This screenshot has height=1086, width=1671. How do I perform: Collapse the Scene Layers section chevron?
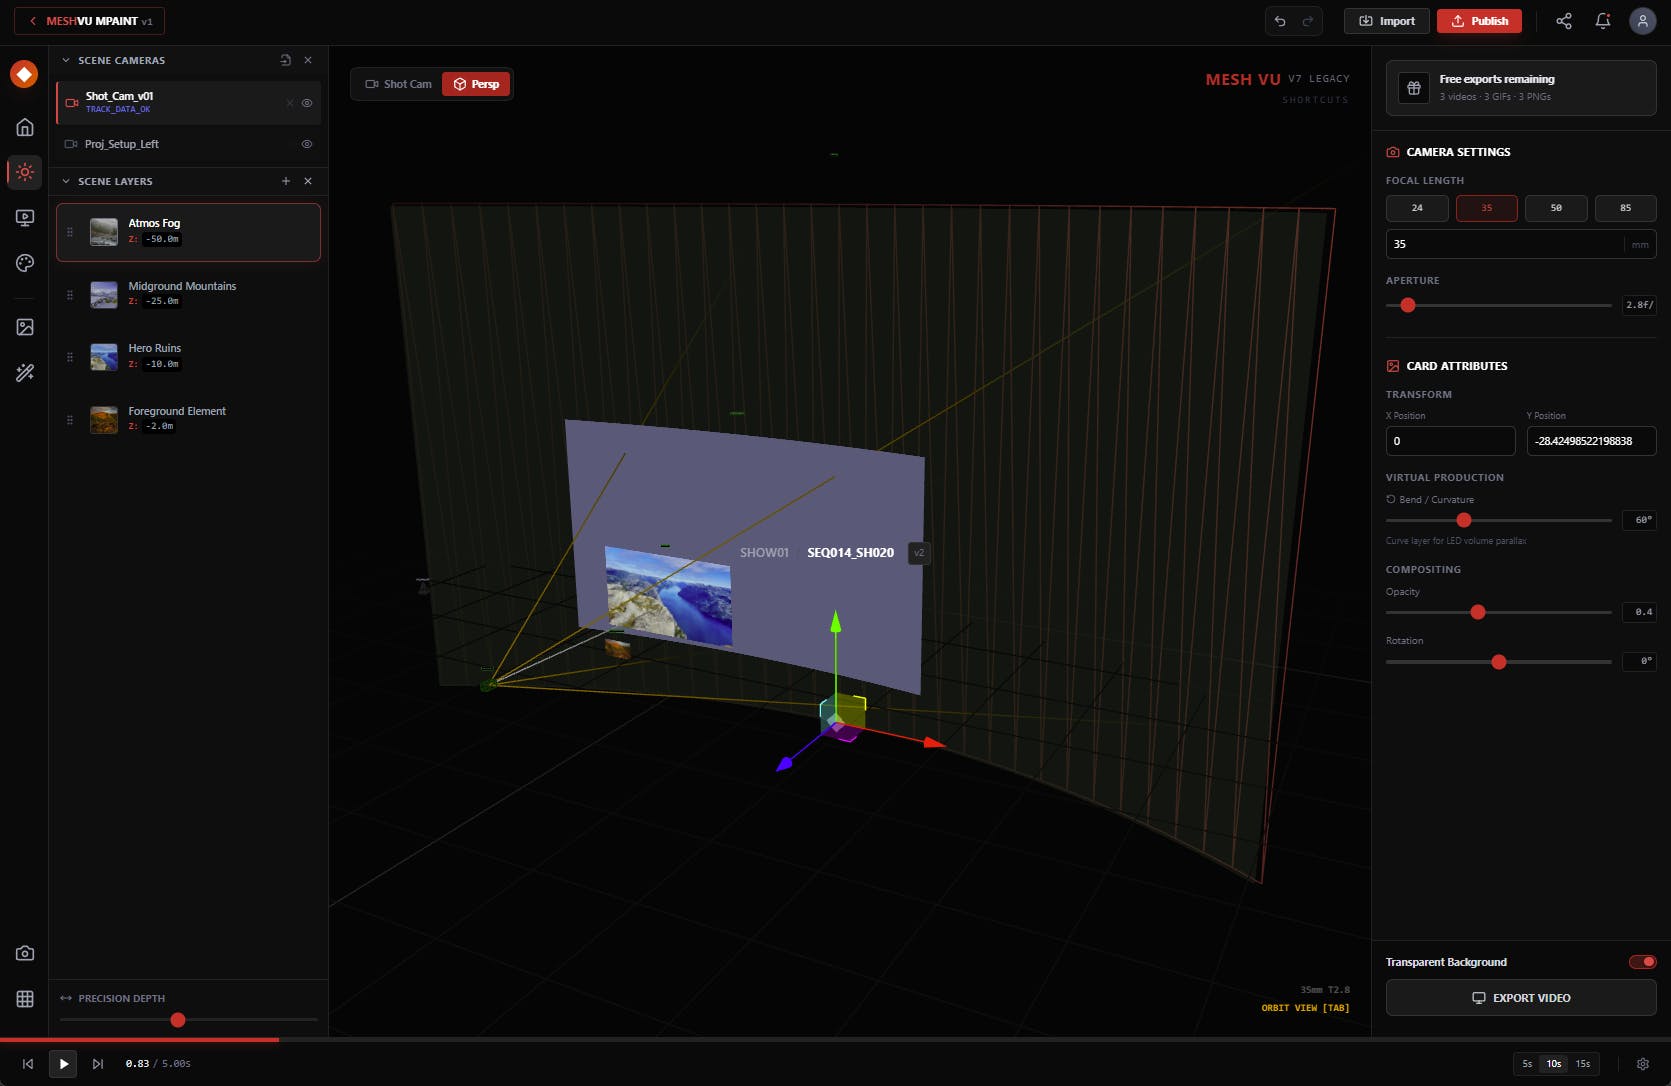(x=66, y=181)
